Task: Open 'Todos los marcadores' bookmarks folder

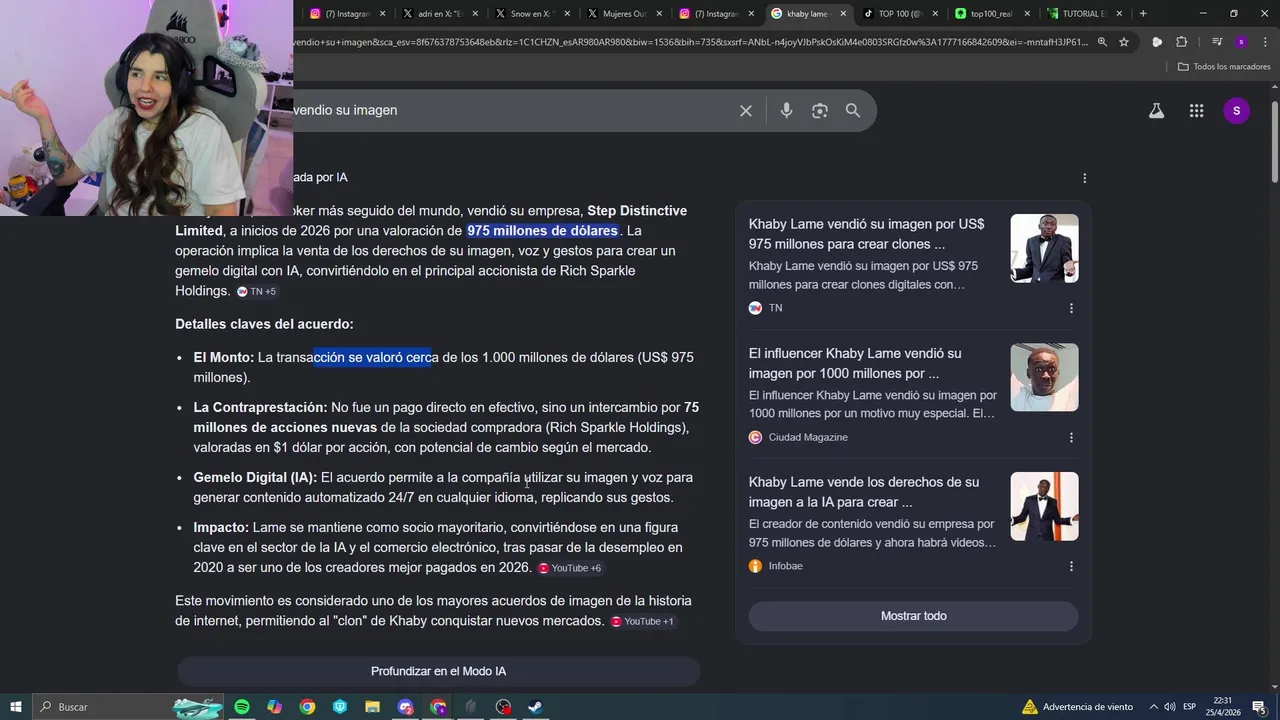Action: click(1223, 67)
